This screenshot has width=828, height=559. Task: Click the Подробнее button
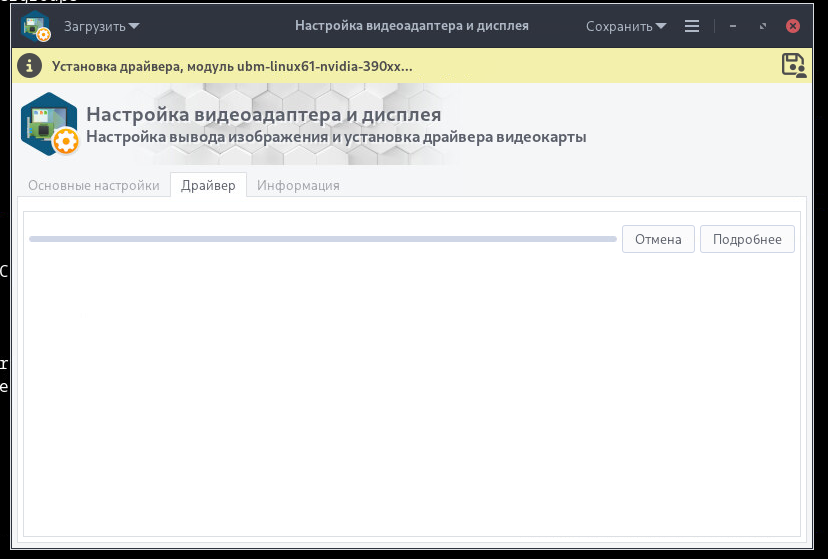(747, 239)
